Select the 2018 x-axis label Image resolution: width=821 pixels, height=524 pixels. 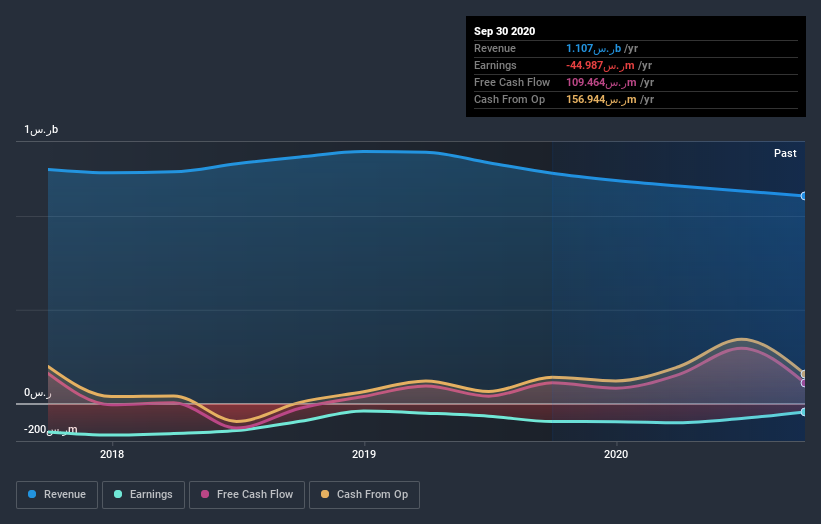[112, 454]
